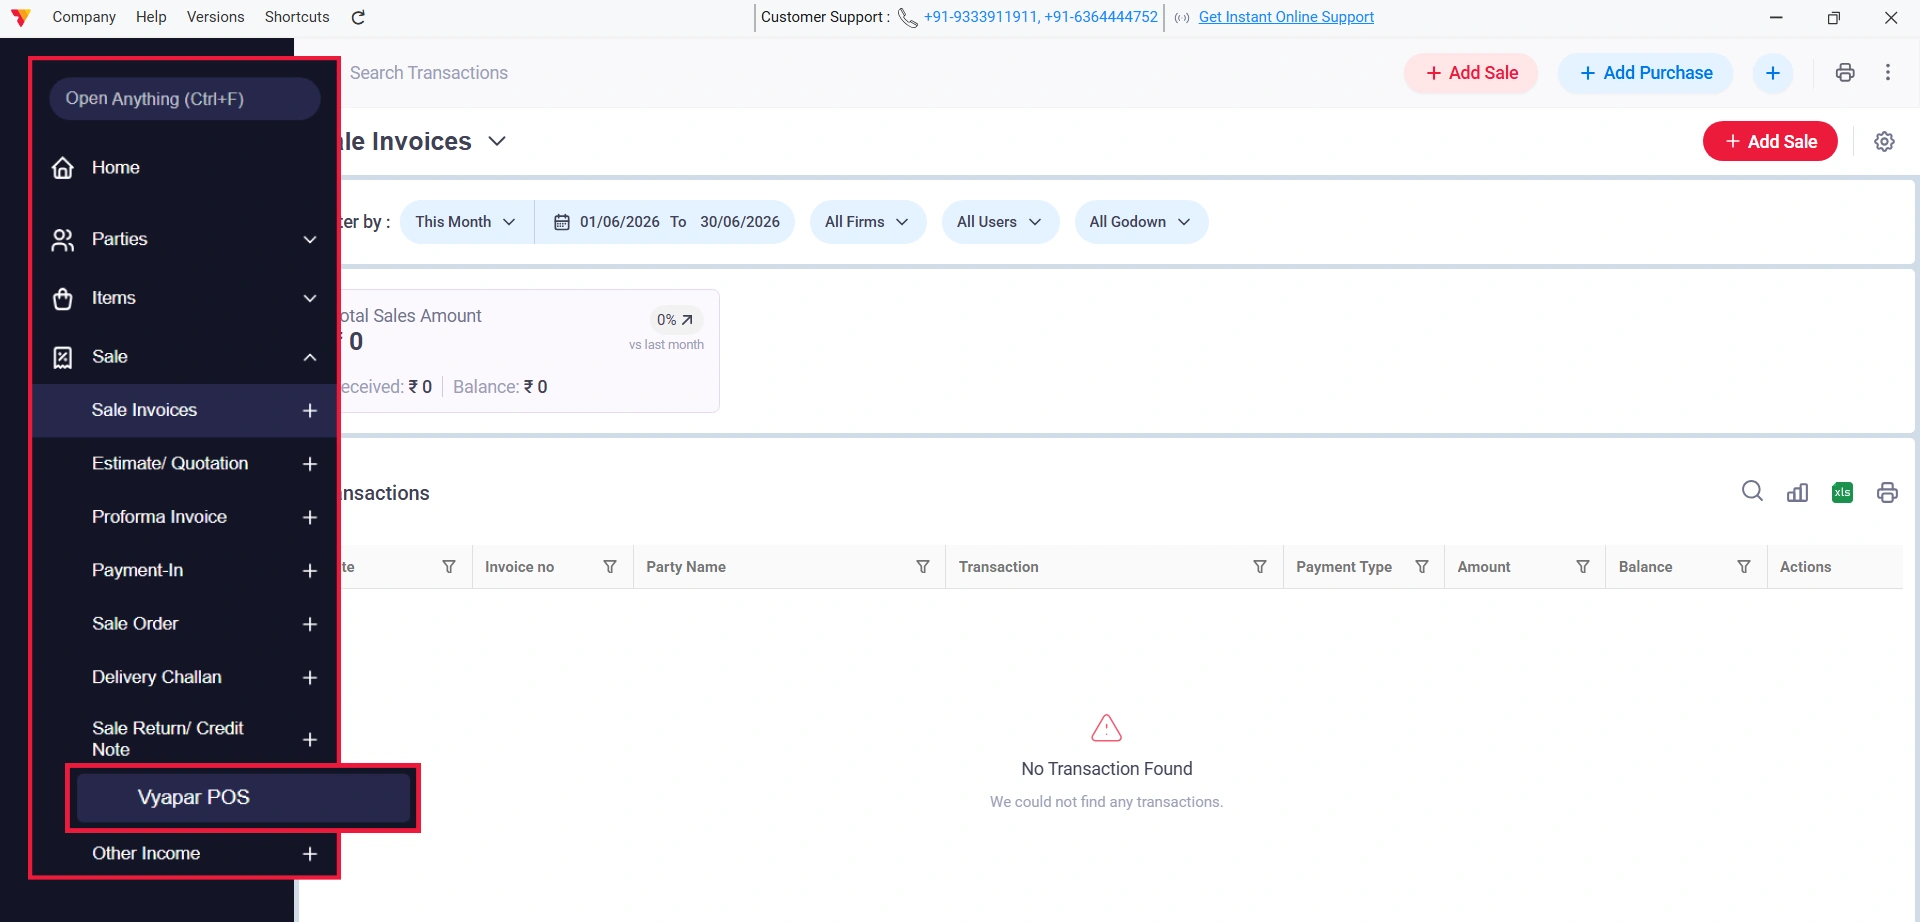
Task: Click the Vyapar logo icon
Action: (x=20, y=17)
